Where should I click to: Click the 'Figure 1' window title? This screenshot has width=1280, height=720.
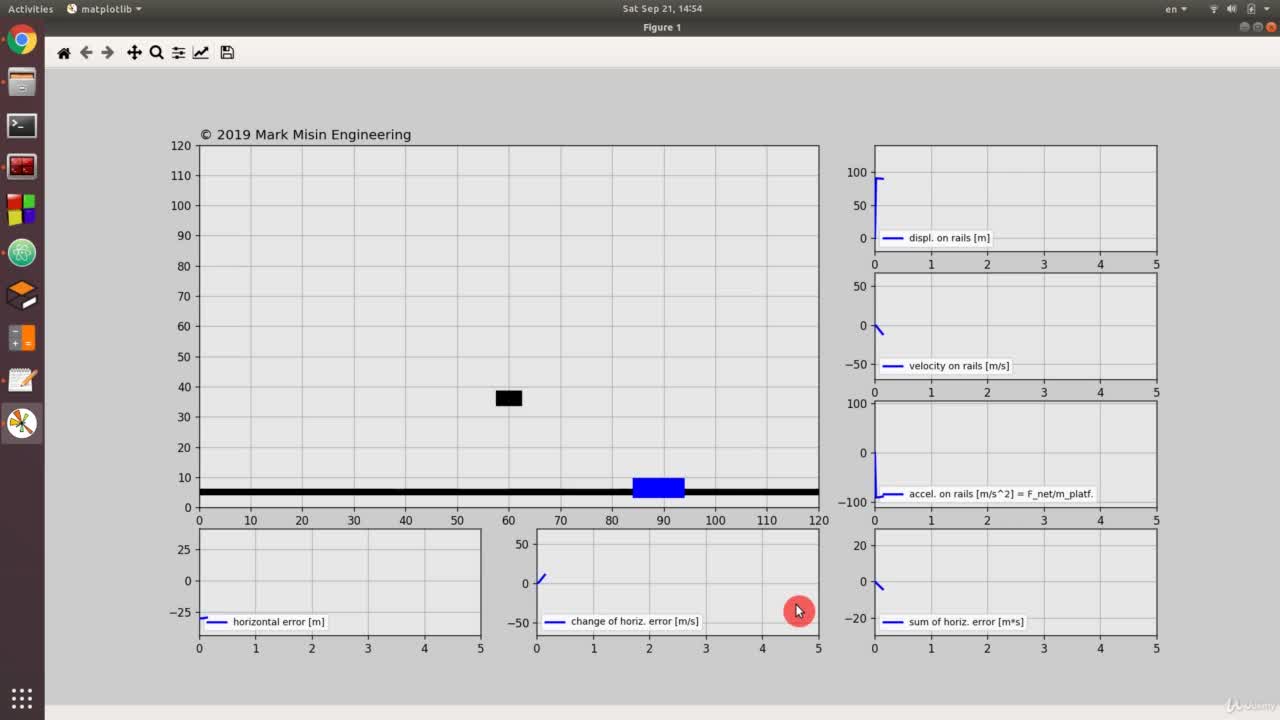pos(662,27)
